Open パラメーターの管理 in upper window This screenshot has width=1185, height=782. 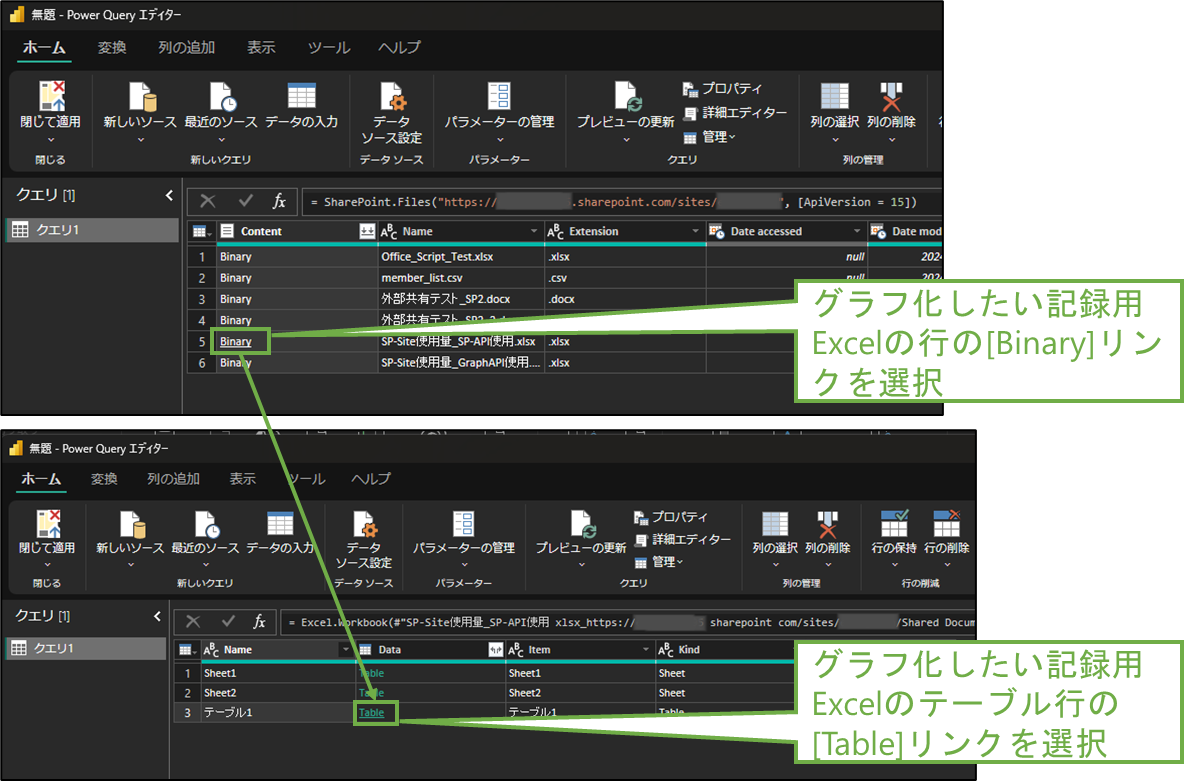pos(500,111)
